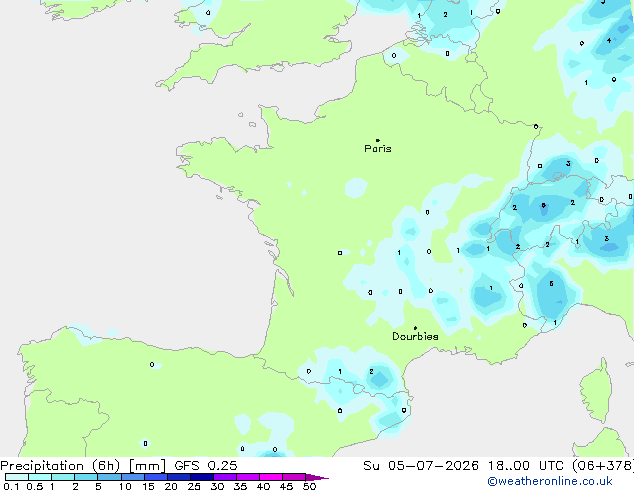634x490 pixels.
Task: Pick the 5–10 mm legend color swatch
Action: 109,477
